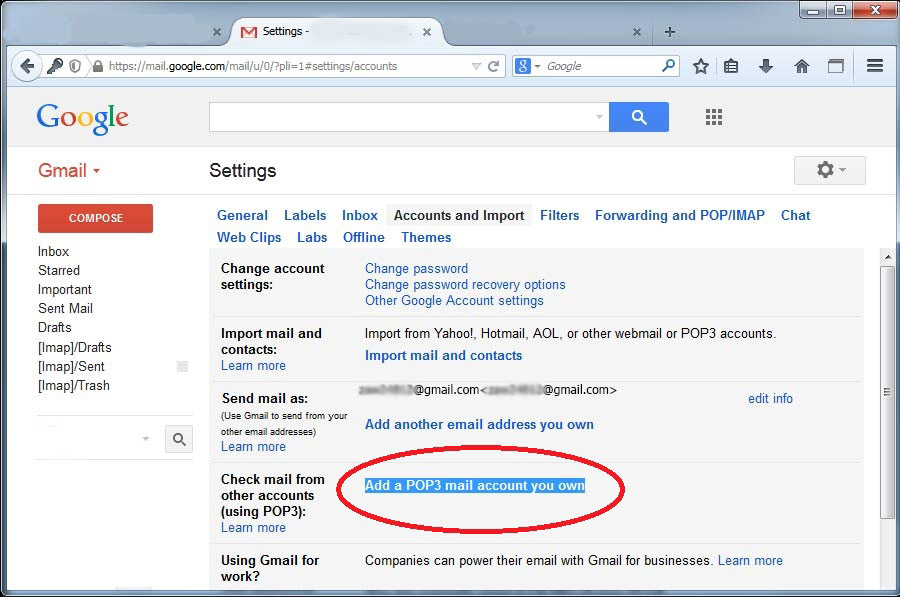Click the shield icon in the address bar

[75, 66]
